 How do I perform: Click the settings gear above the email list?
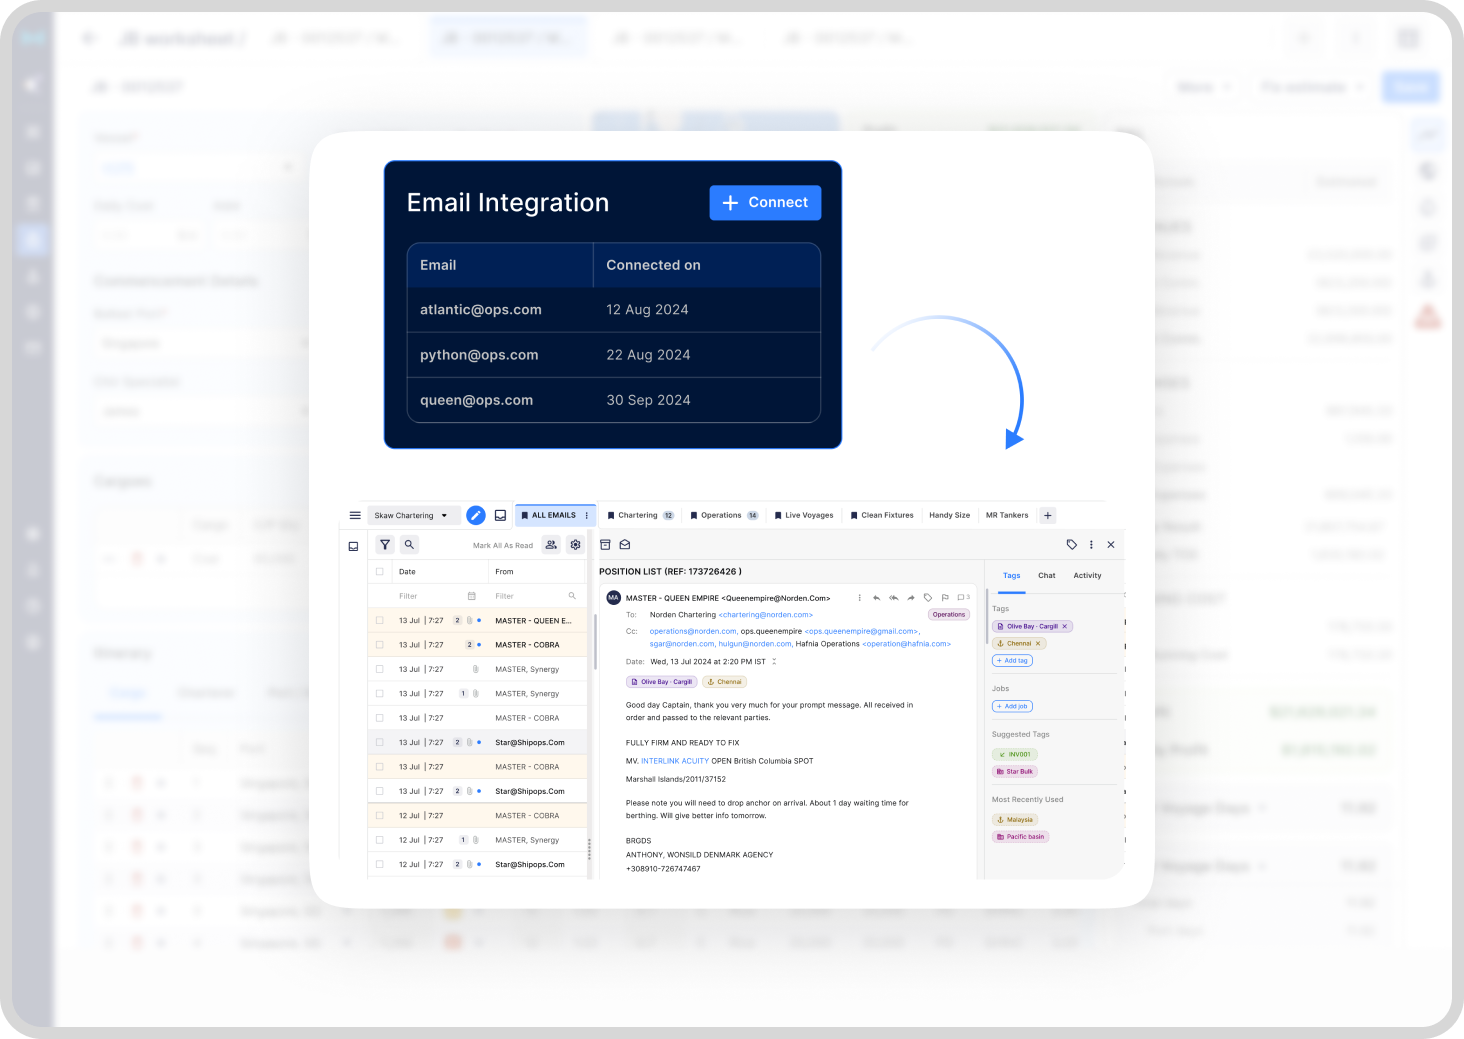[x=576, y=545]
